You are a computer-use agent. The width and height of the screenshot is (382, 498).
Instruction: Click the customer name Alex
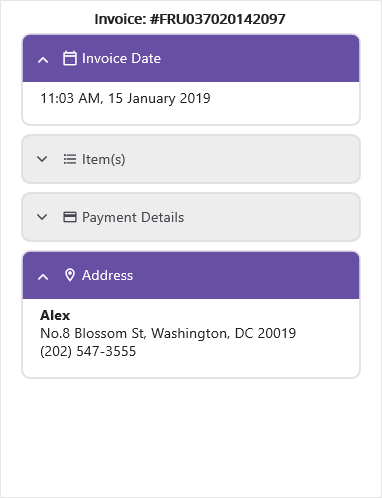pos(55,315)
